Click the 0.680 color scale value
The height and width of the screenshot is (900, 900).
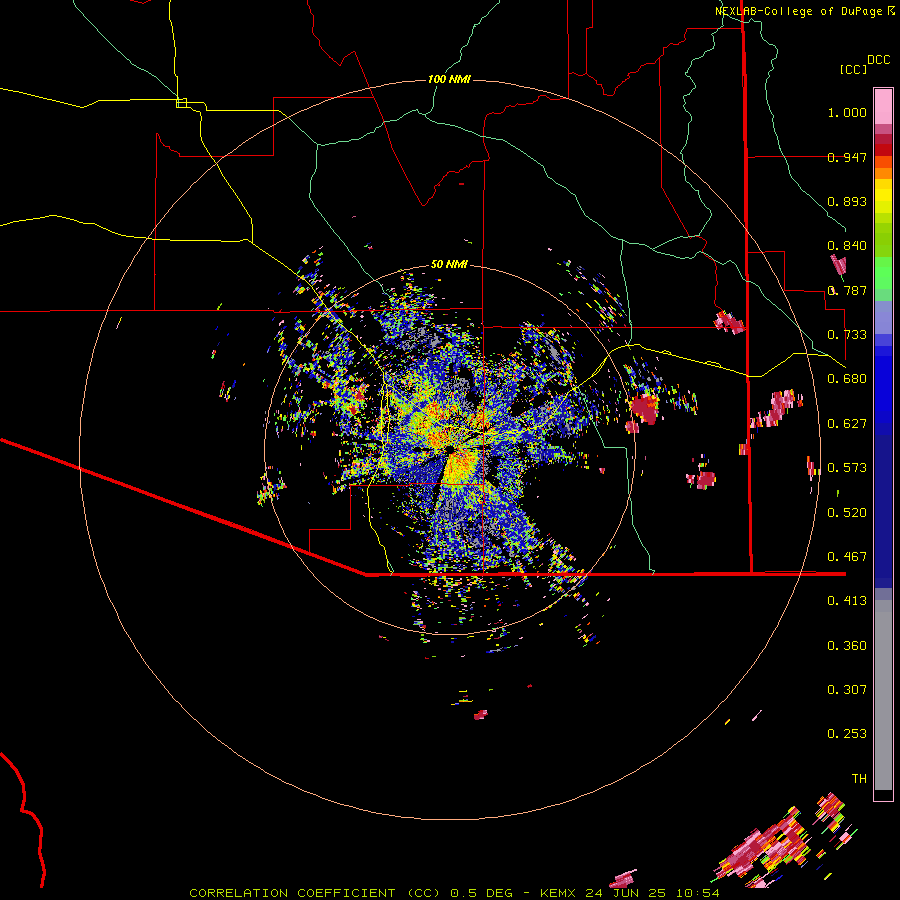(x=847, y=379)
